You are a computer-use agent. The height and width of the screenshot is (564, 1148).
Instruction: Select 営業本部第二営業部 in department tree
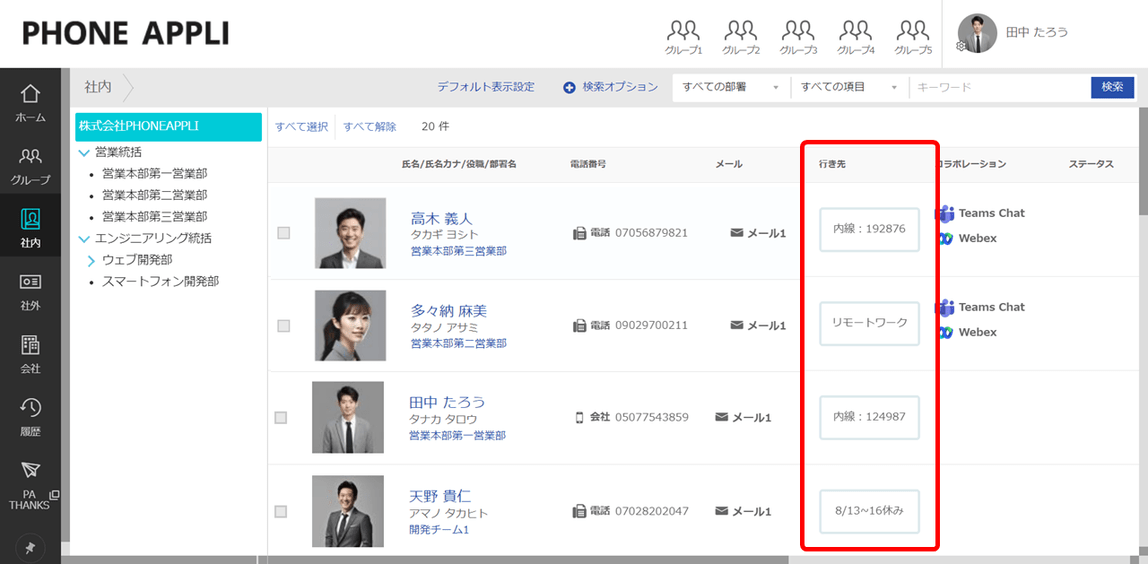pos(154,196)
